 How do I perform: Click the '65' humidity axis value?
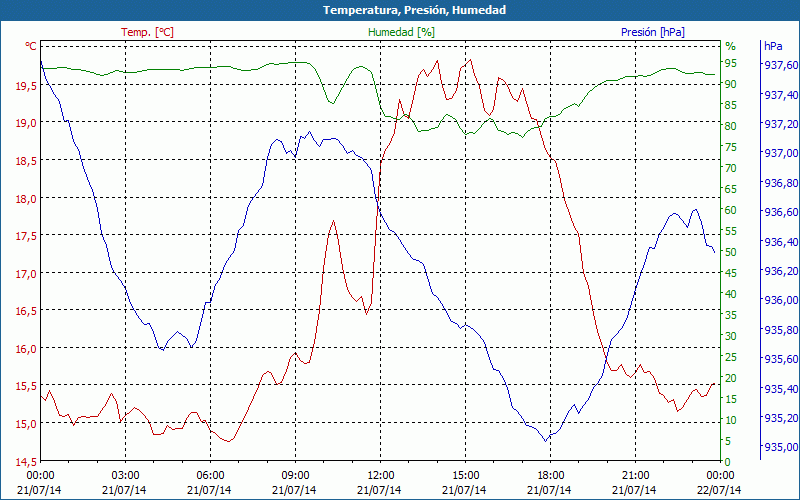click(x=731, y=189)
